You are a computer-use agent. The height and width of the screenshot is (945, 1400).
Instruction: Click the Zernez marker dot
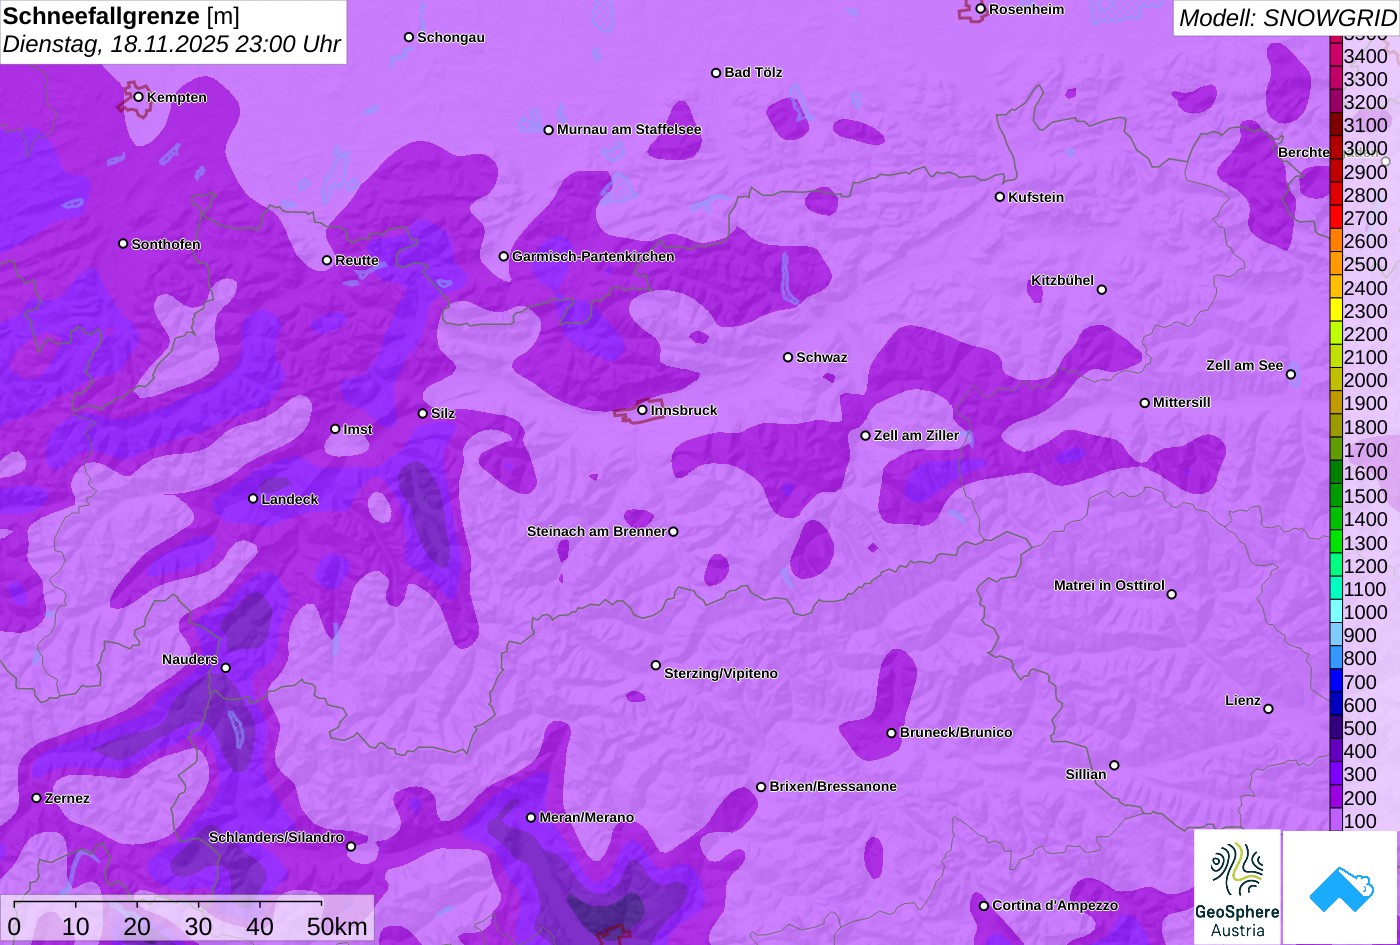tap(36, 798)
